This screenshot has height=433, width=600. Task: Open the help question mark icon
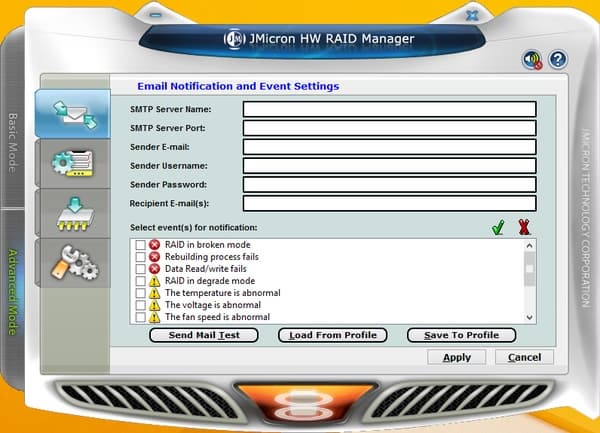[x=558, y=59]
